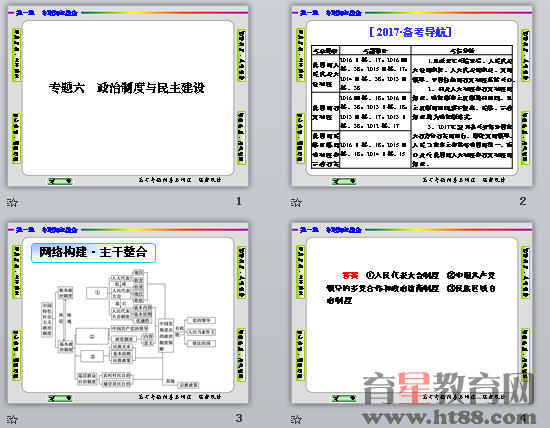
Task: Click the 网络构建·主干整合 heading box
Action: (x=93, y=253)
